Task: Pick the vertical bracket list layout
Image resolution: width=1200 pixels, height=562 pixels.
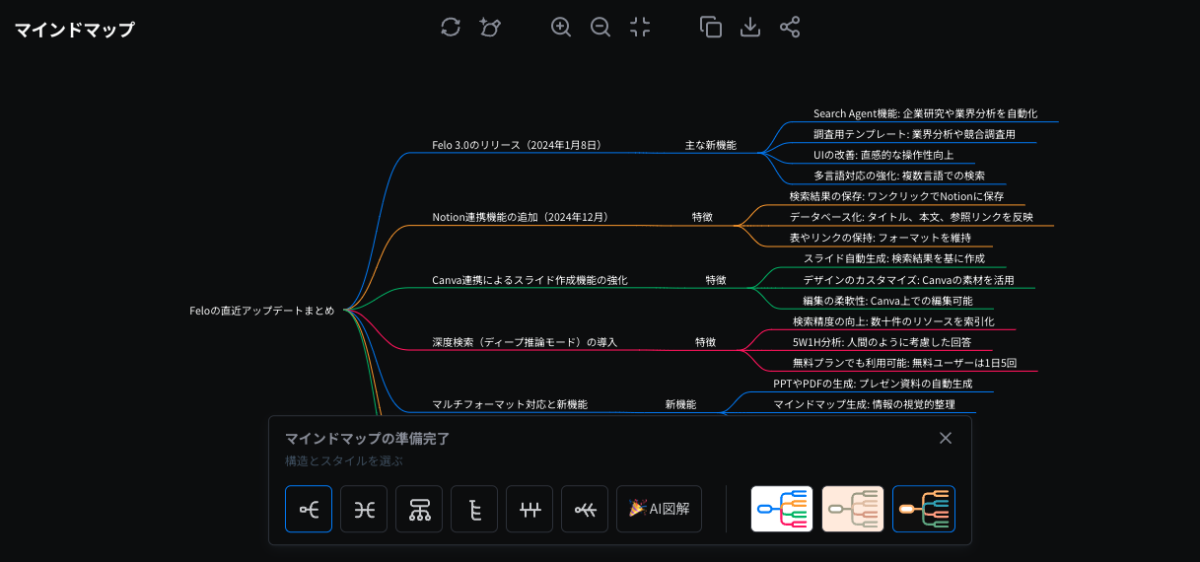Action: [x=474, y=509]
